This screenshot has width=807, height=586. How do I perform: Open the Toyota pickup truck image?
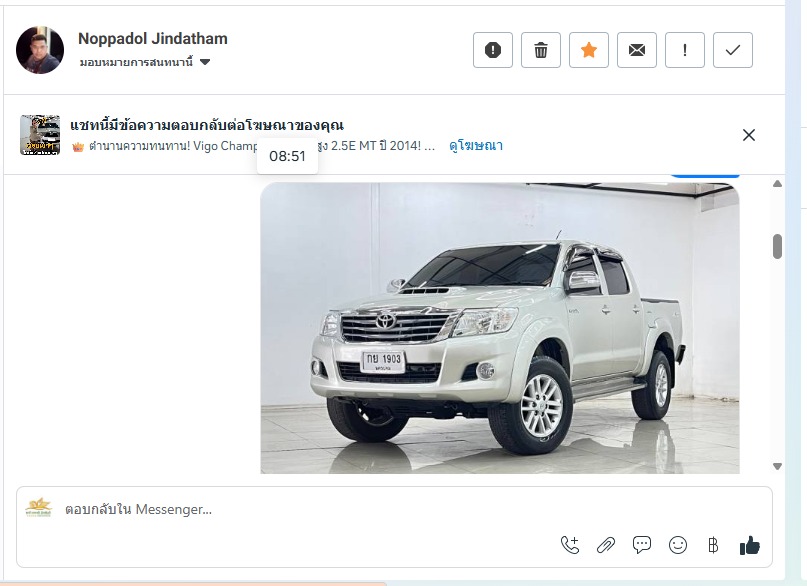click(x=500, y=328)
